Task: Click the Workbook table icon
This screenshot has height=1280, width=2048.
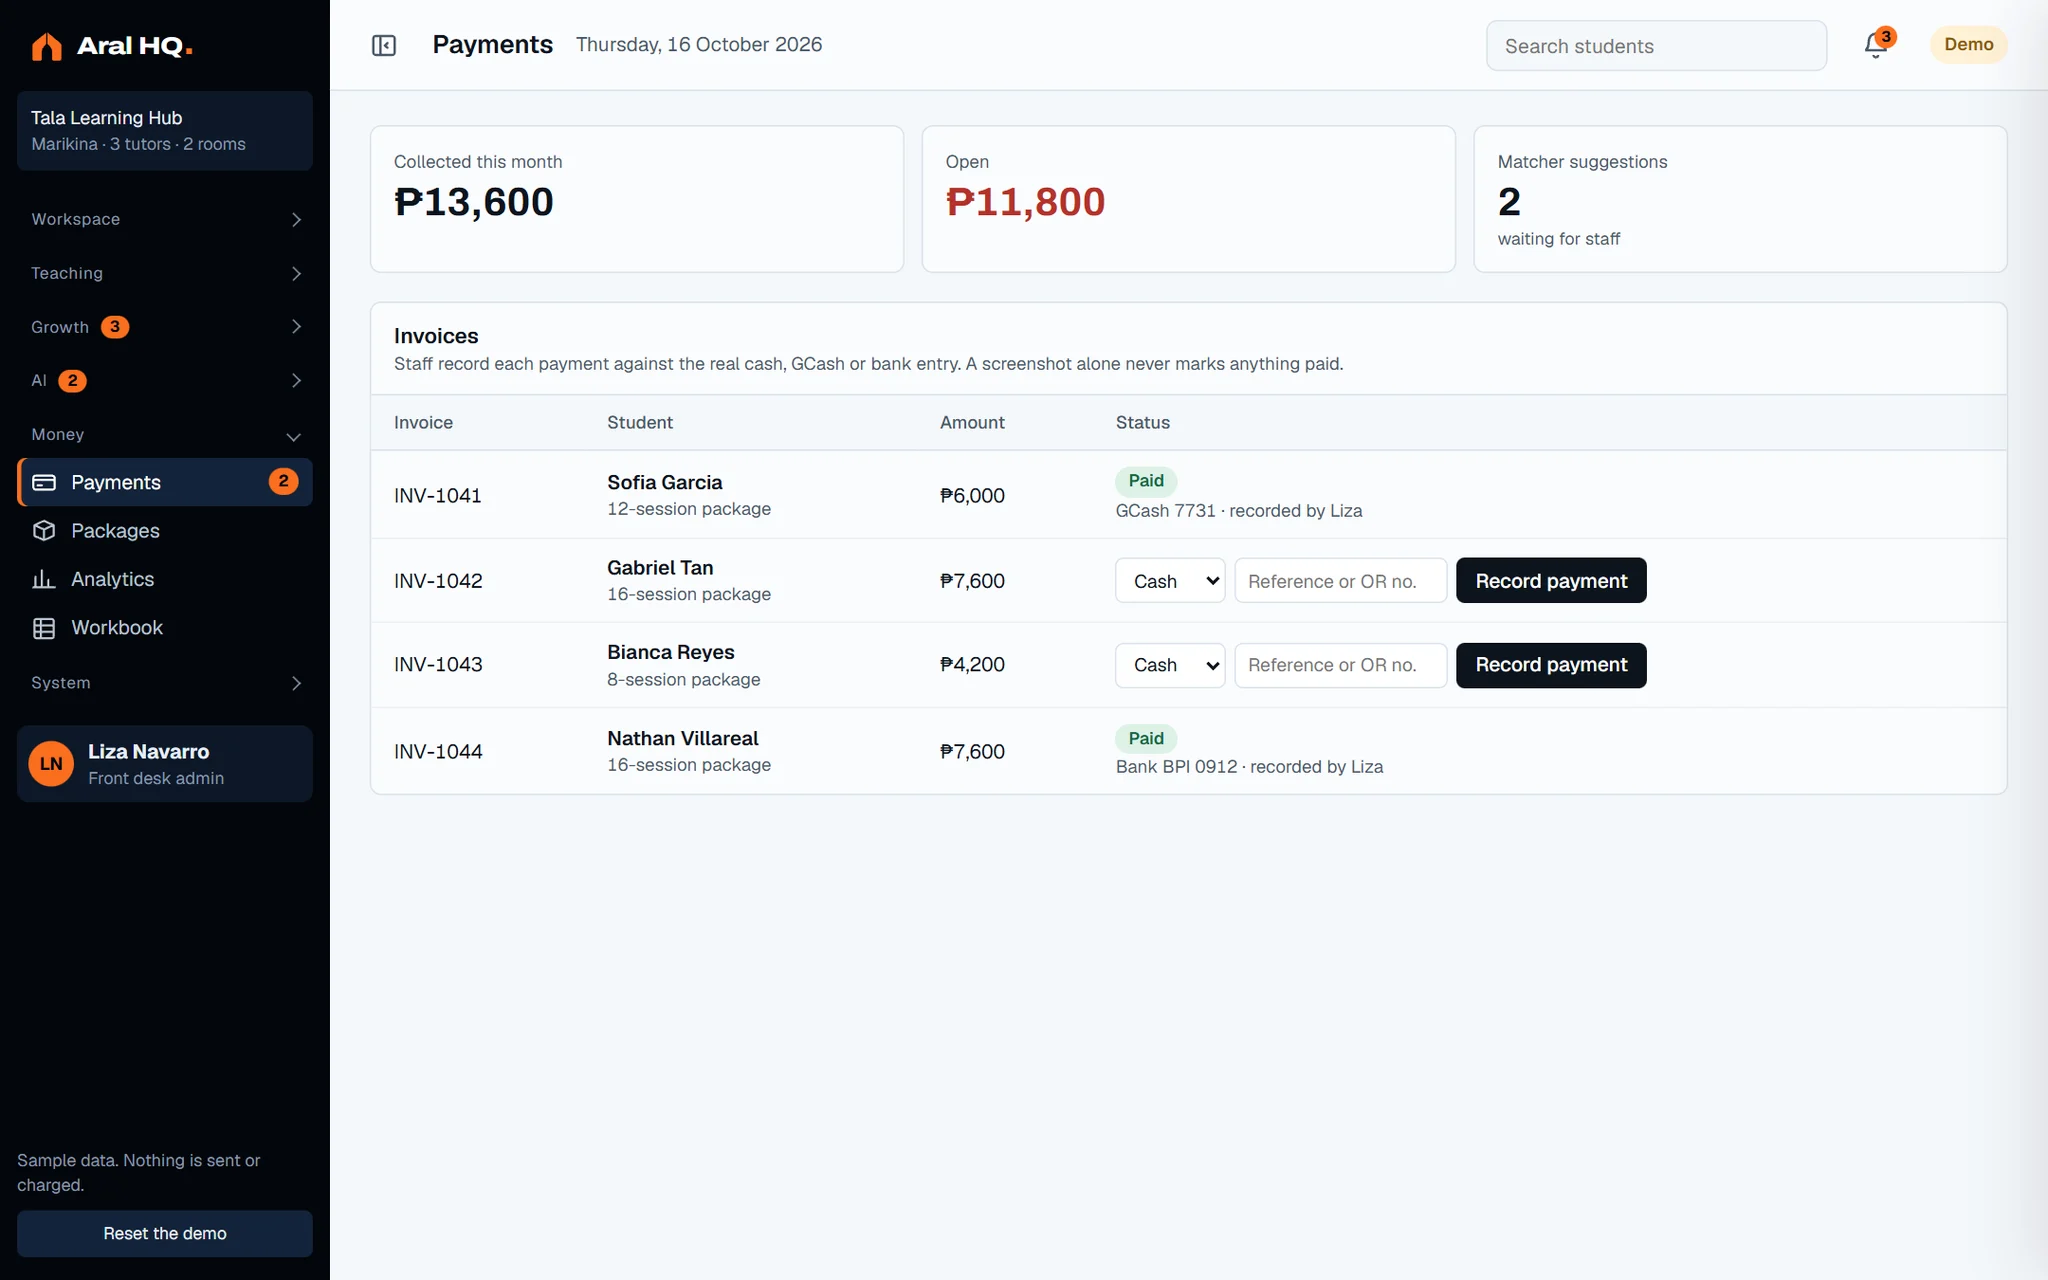Action: click(x=44, y=628)
